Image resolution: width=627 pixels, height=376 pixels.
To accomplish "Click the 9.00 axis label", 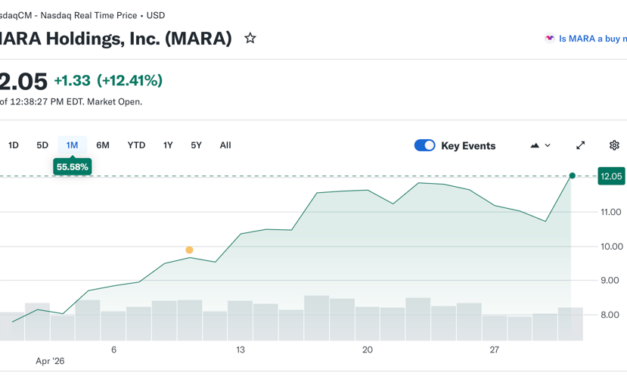I will pos(610,280).
